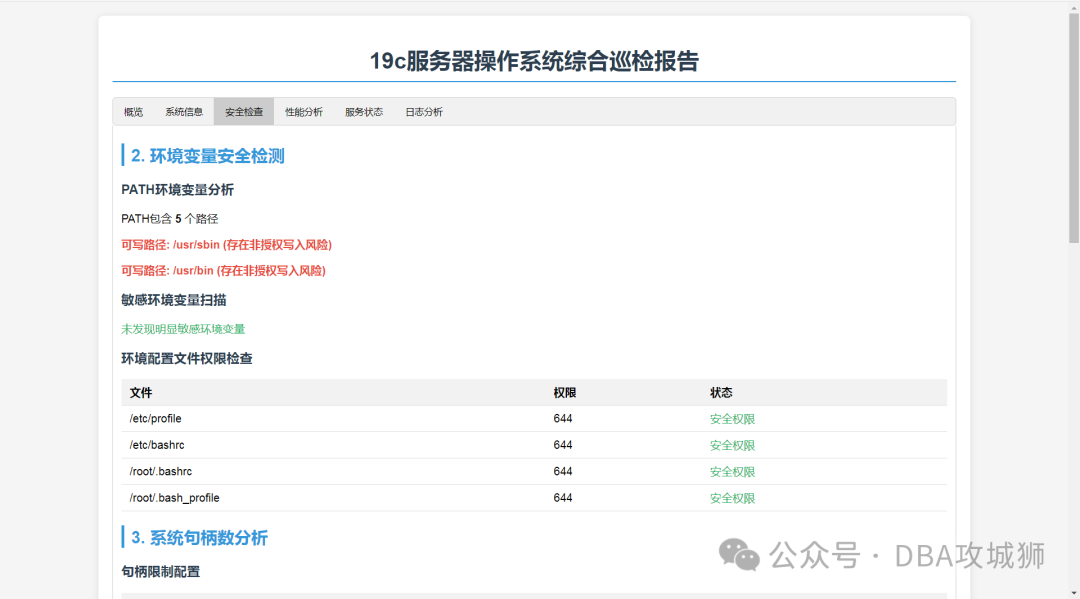This screenshot has width=1080, height=599.
Task: Click the 644 permission for /root/.bash_profile
Action: click(x=563, y=498)
